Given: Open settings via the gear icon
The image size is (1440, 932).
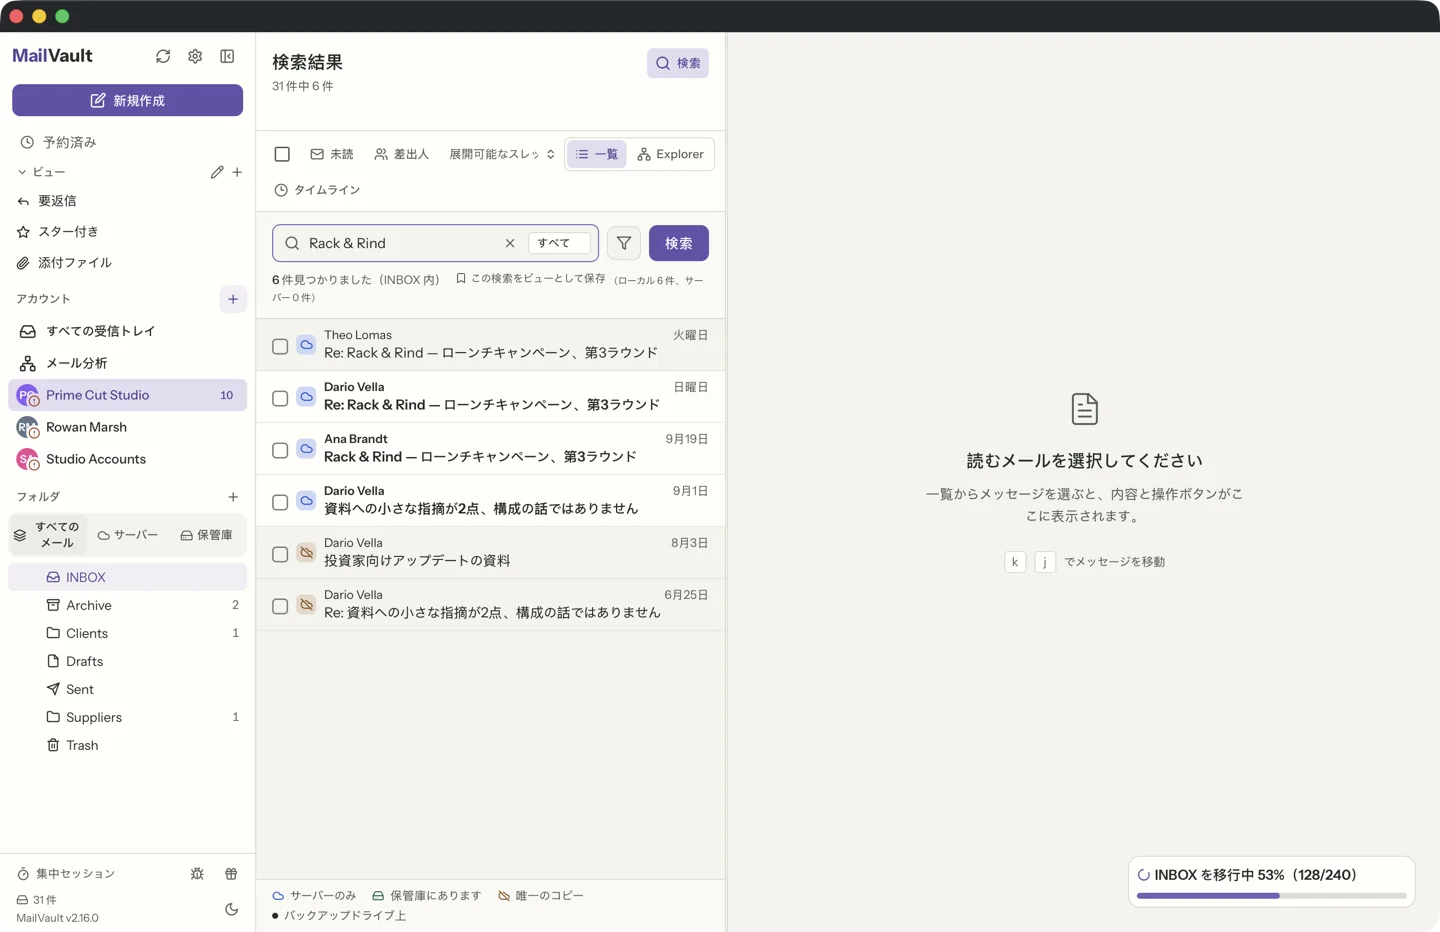Looking at the screenshot, I should click(195, 56).
